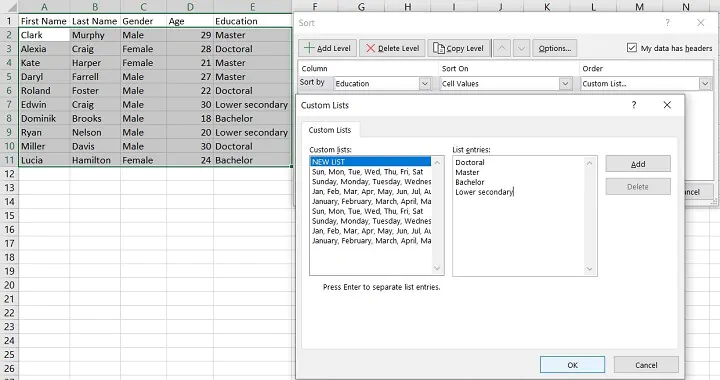This screenshot has height=380, width=720.
Task: Click the cell containing Dominik
Action: 44,118
